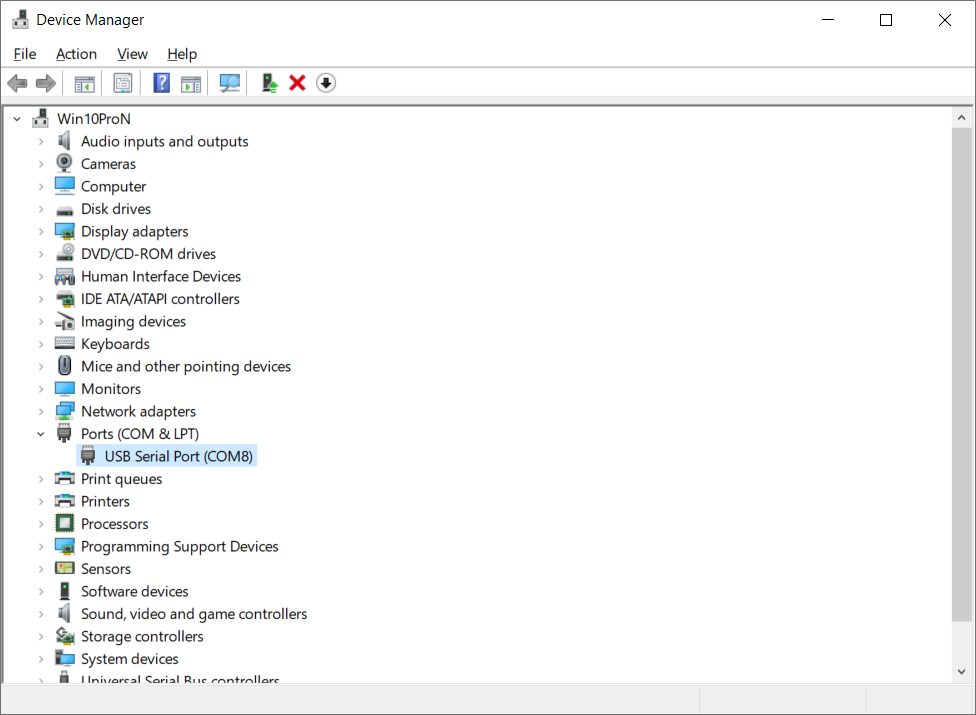Screen dimensions: 976x715
Task: Select the Processors label
Action: (115, 523)
